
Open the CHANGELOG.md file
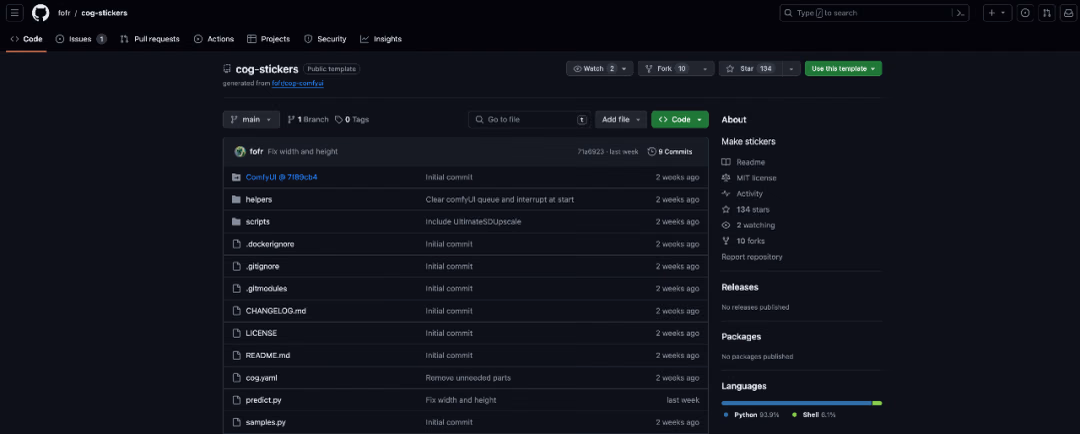276,311
